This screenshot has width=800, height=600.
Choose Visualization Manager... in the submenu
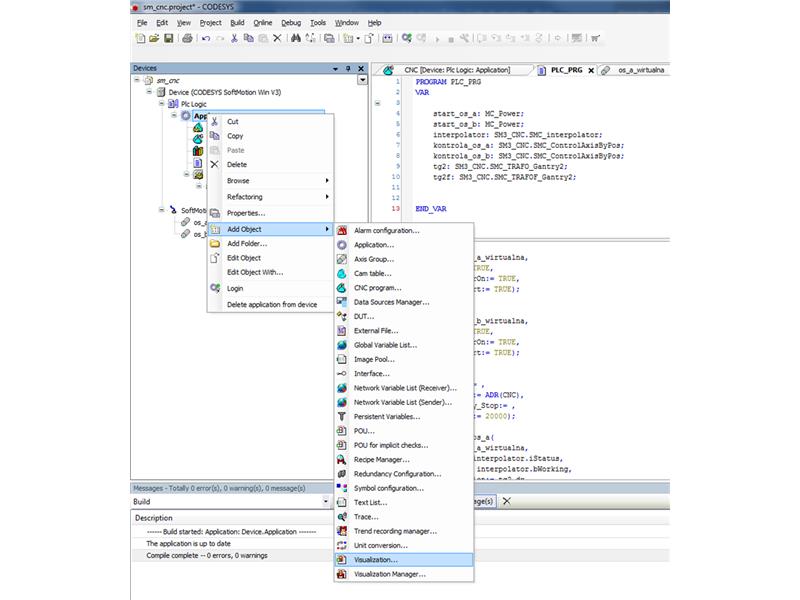[x=404, y=574]
